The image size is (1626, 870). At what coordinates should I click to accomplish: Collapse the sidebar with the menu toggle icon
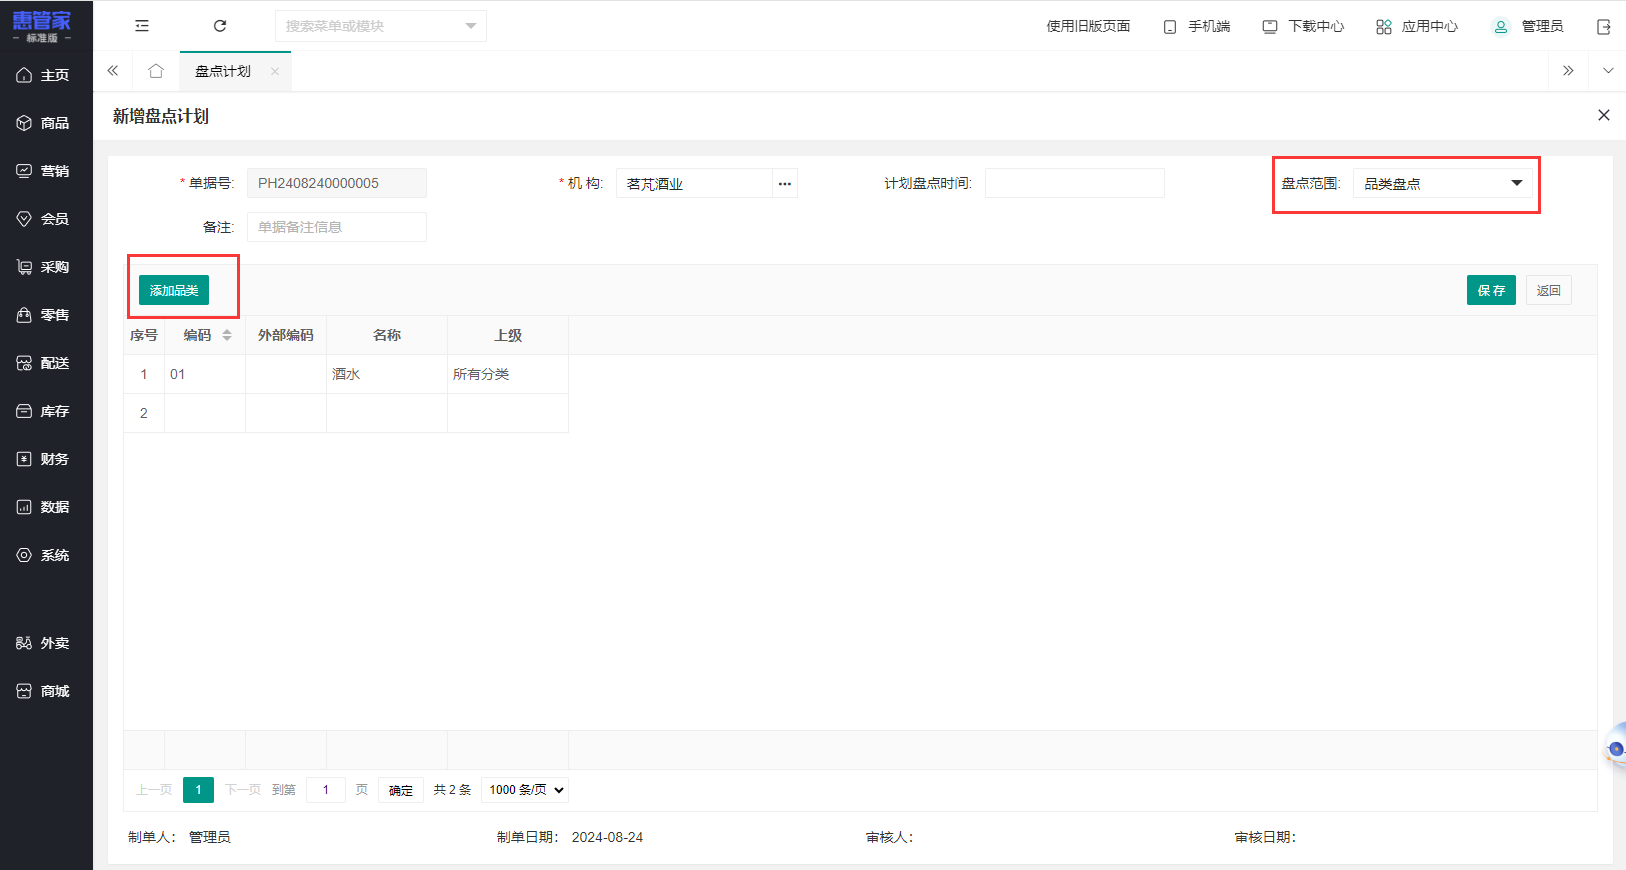pyautogui.click(x=142, y=26)
